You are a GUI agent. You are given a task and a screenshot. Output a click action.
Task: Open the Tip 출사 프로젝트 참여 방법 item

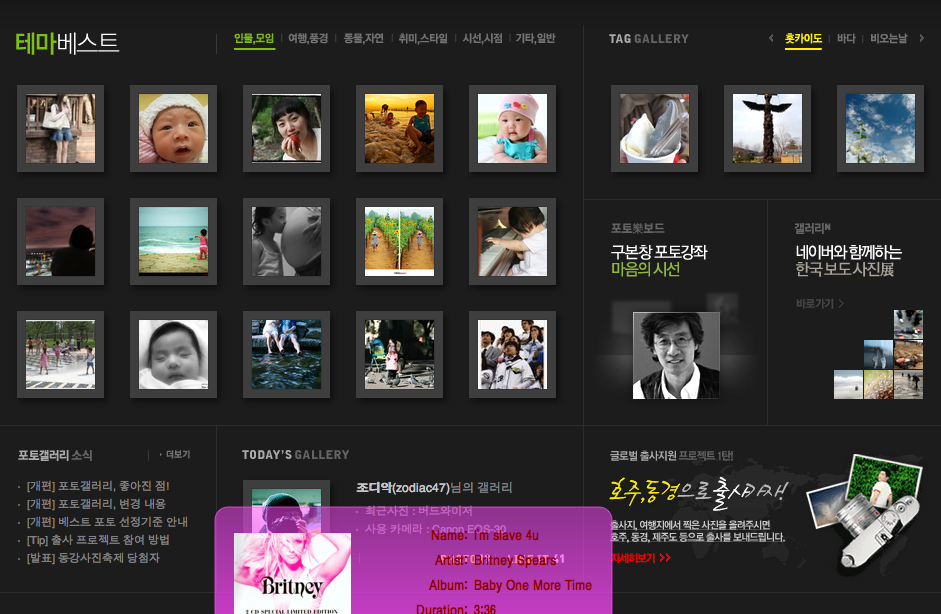pyautogui.click(x=98, y=540)
